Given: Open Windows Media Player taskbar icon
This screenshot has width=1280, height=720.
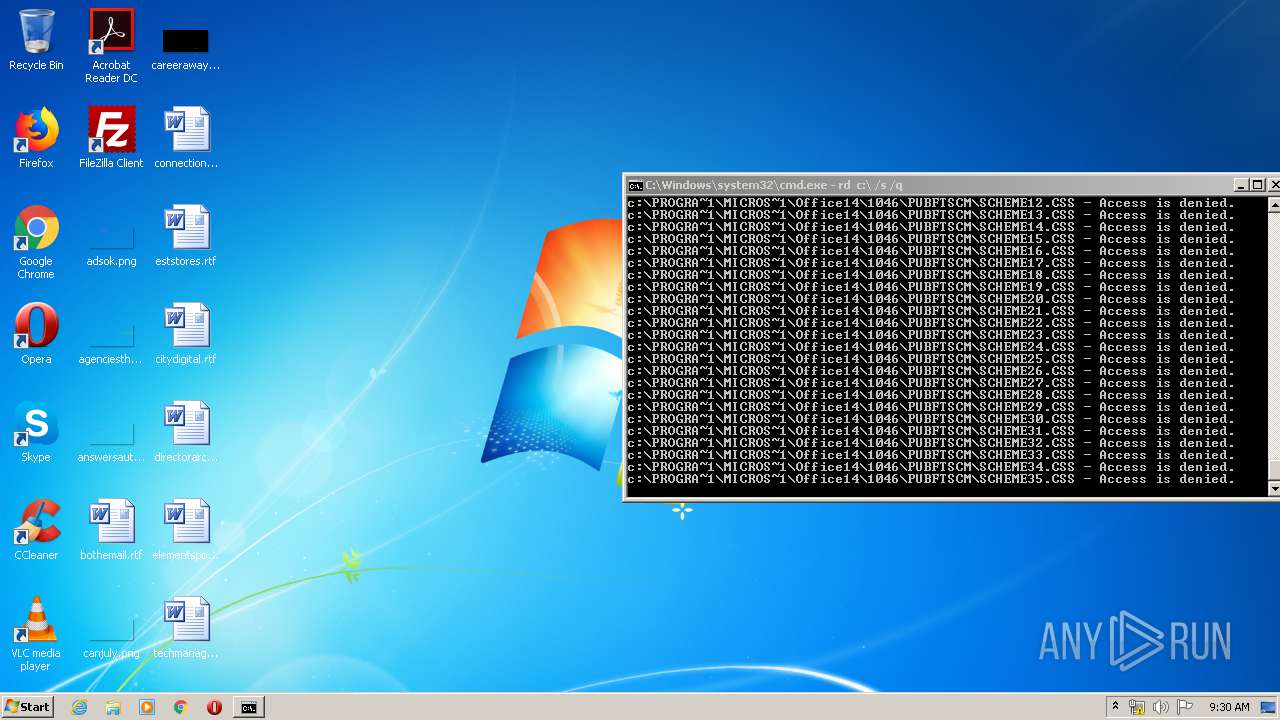Looking at the screenshot, I should 147,707.
